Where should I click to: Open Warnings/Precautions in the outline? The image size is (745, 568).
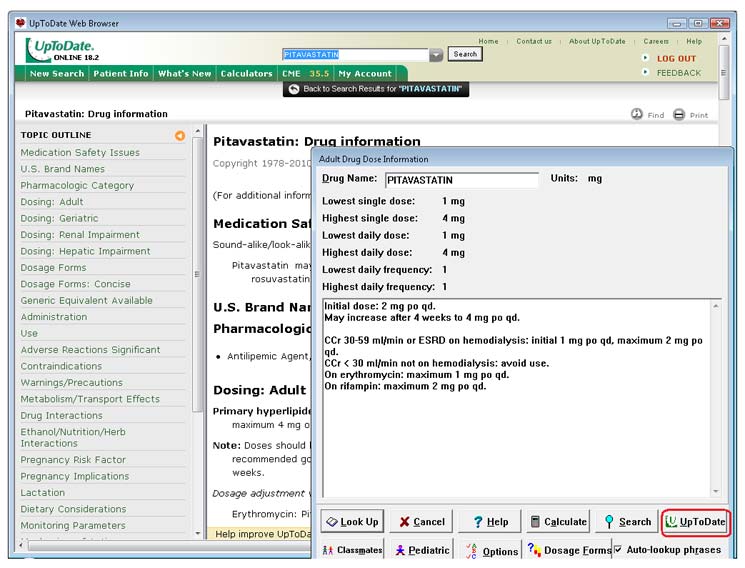coord(71,383)
